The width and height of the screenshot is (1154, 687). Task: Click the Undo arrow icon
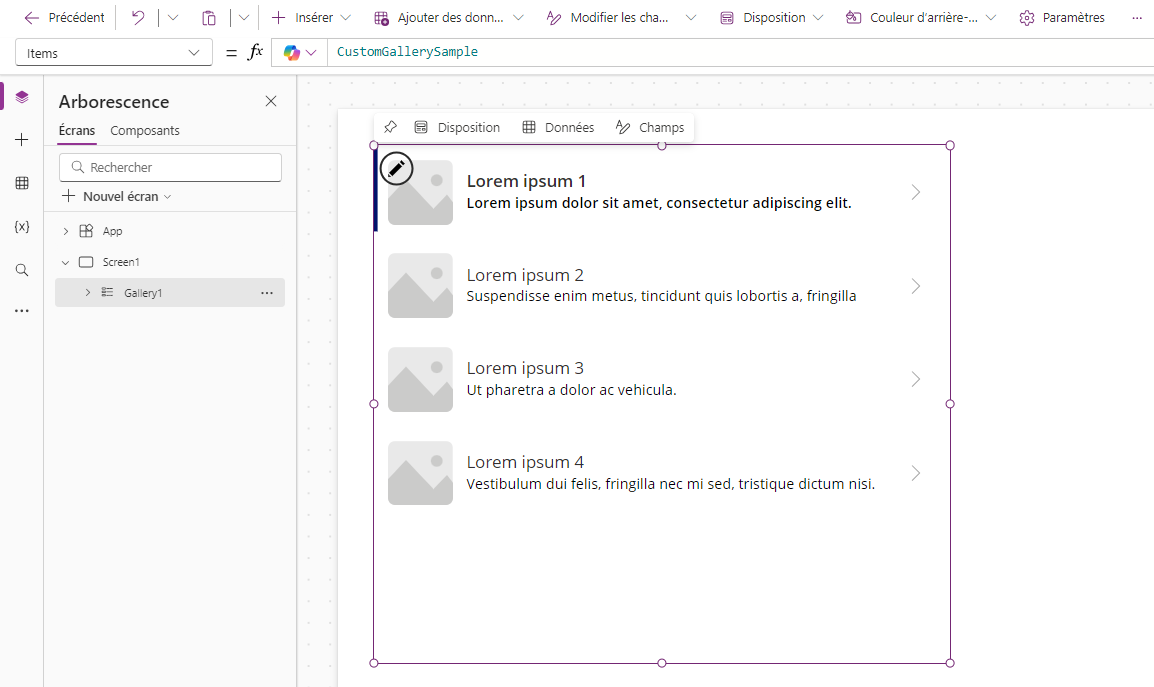[138, 18]
